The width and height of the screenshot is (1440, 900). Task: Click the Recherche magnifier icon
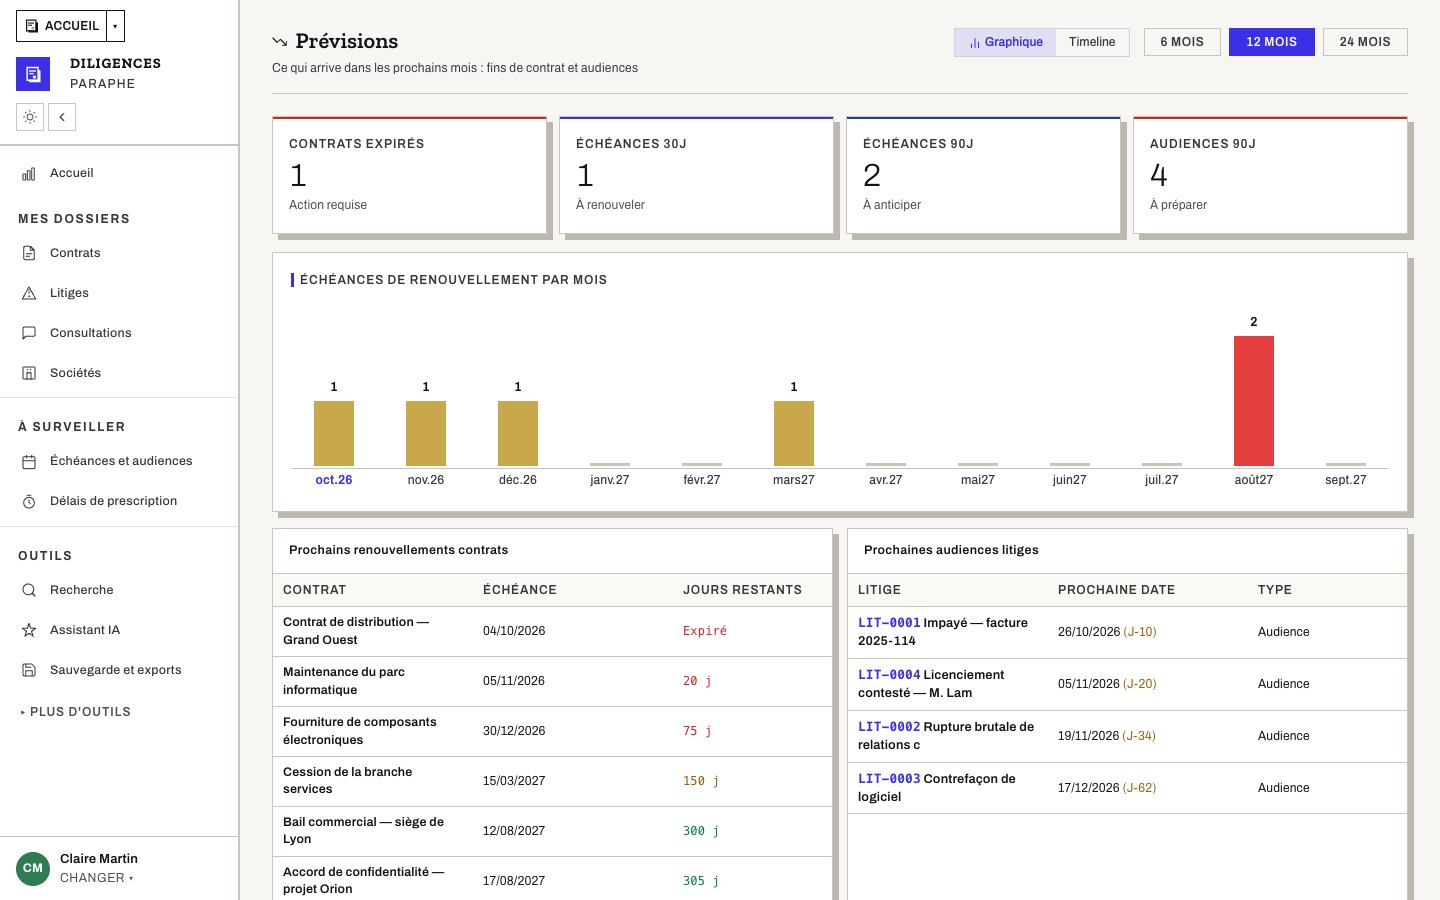point(29,590)
